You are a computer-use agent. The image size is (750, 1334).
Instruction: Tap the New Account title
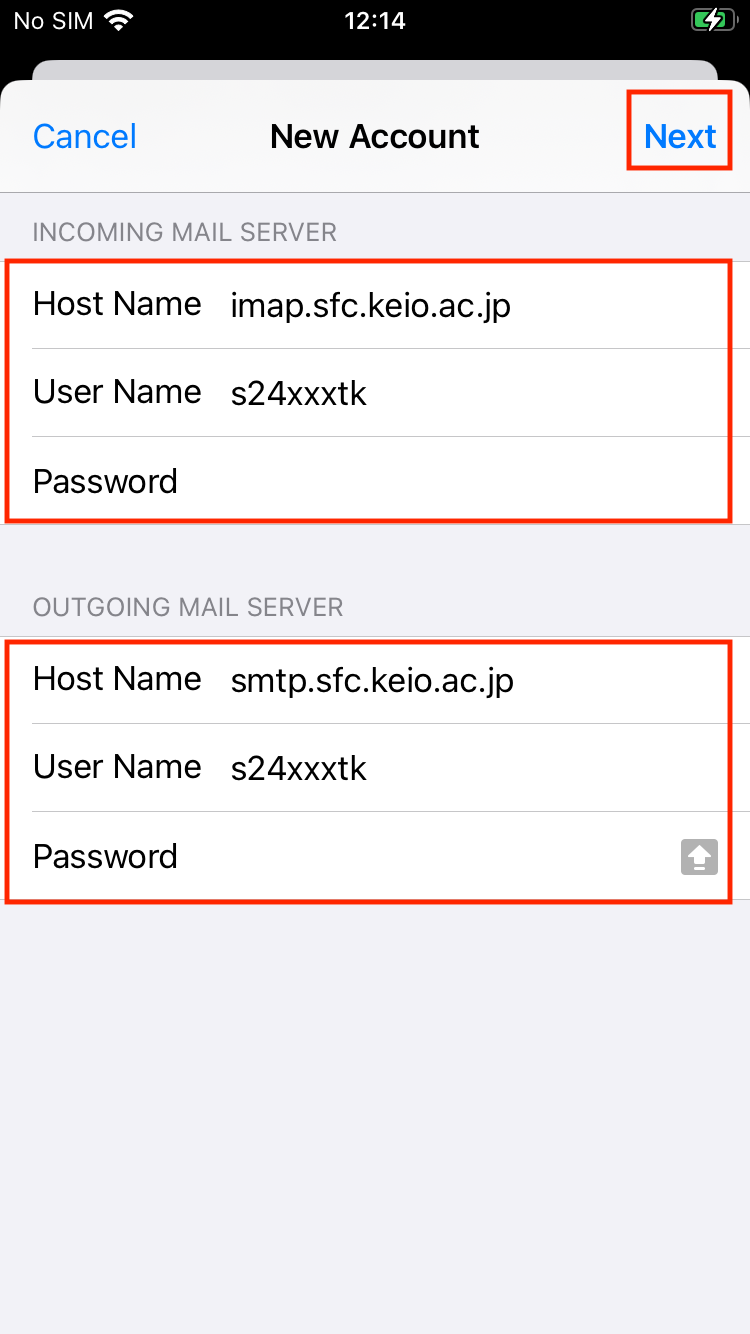(375, 136)
